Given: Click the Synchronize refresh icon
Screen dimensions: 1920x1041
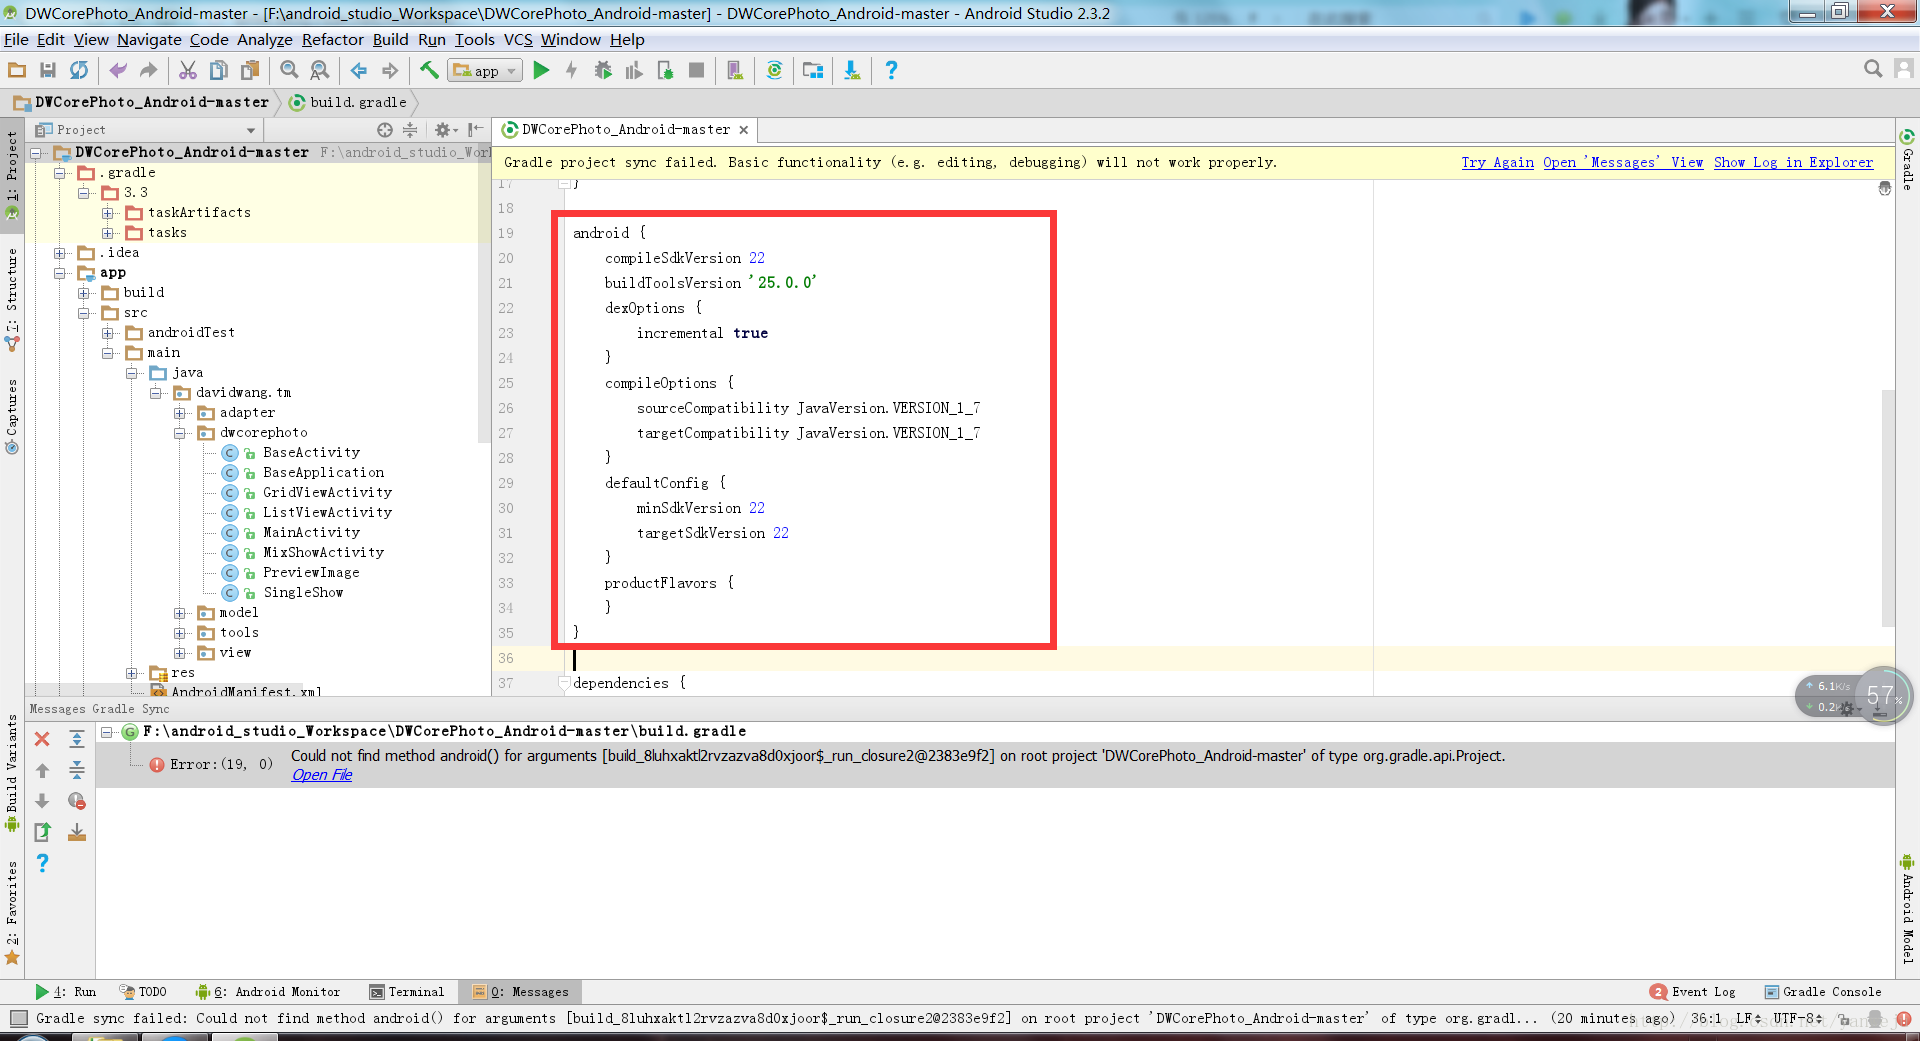Looking at the screenshot, I should click(79, 70).
